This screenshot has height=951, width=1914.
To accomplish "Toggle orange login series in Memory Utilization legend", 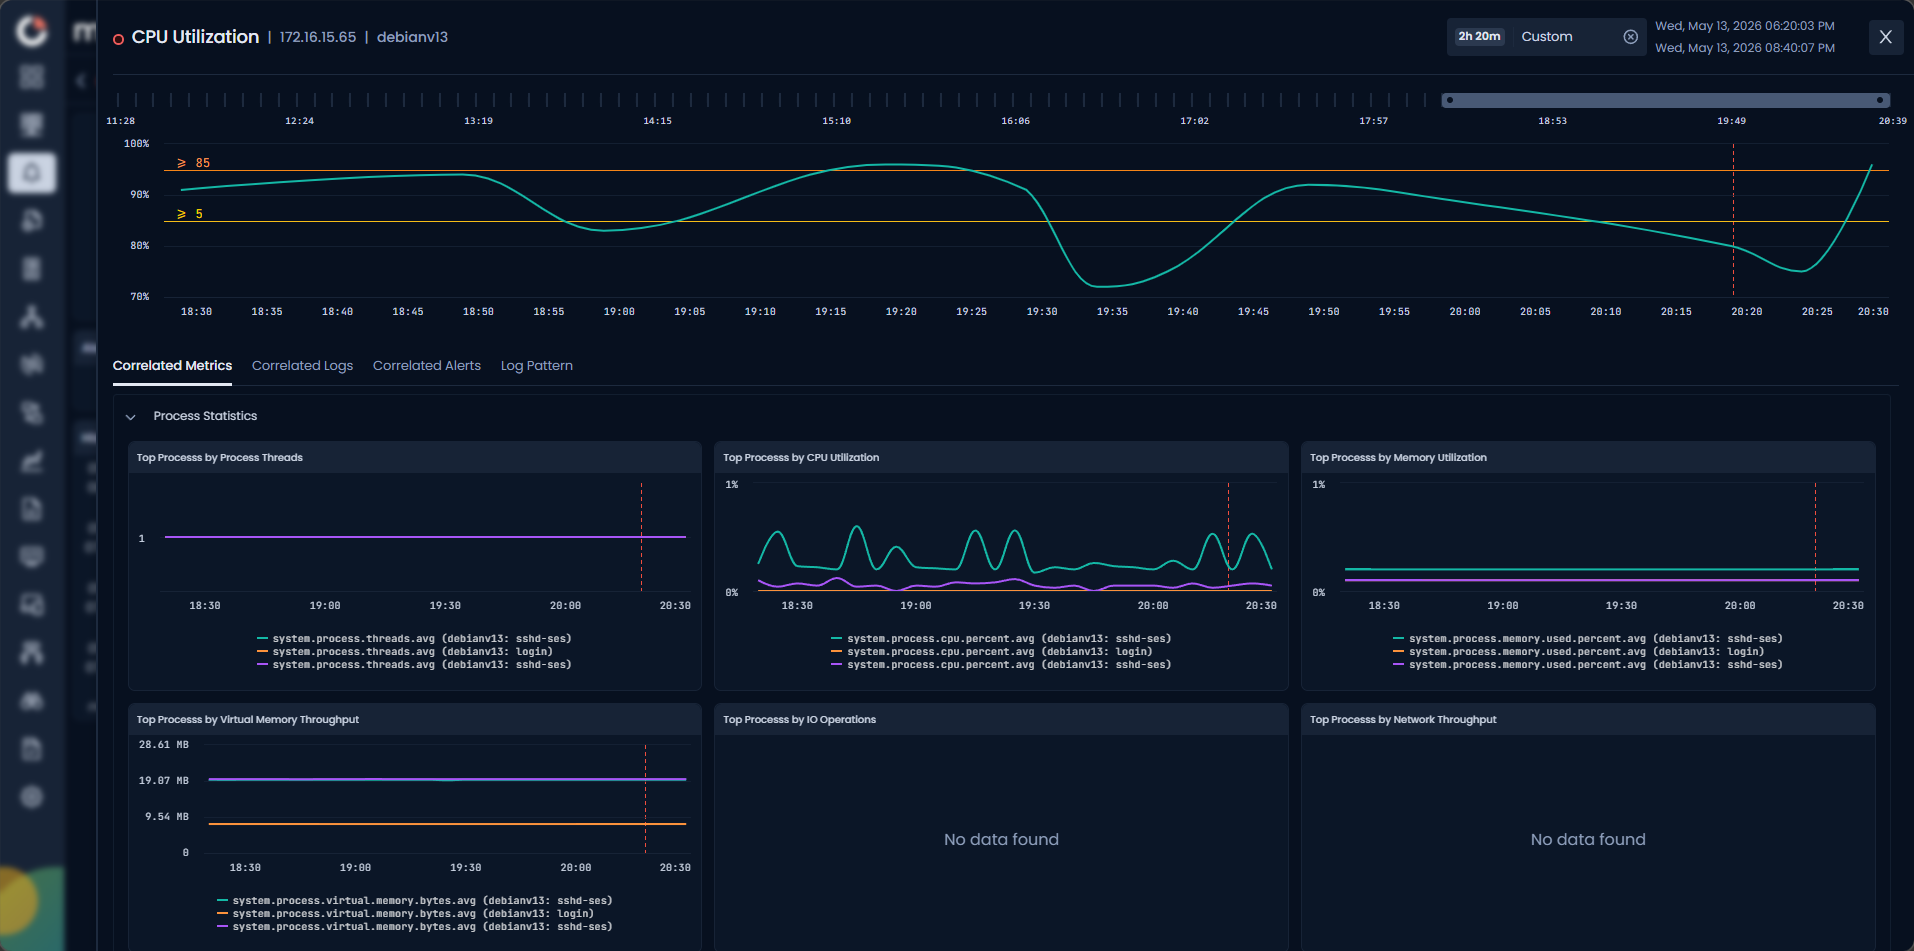I will tap(1579, 652).
